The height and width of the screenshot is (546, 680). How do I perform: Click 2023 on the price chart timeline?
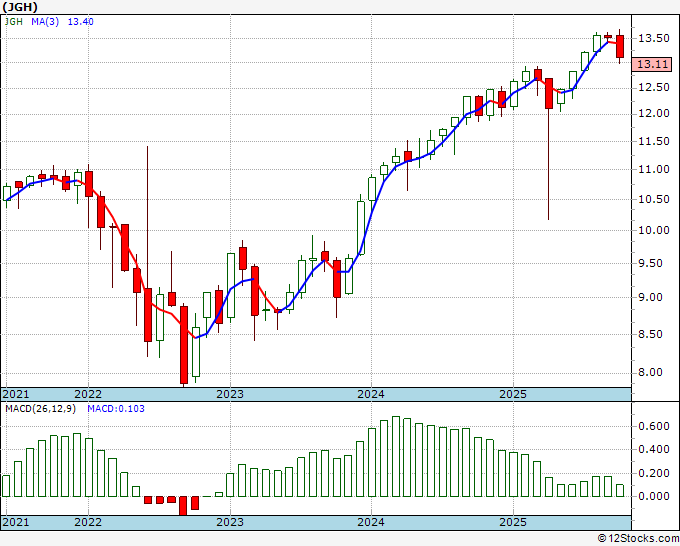click(x=230, y=394)
